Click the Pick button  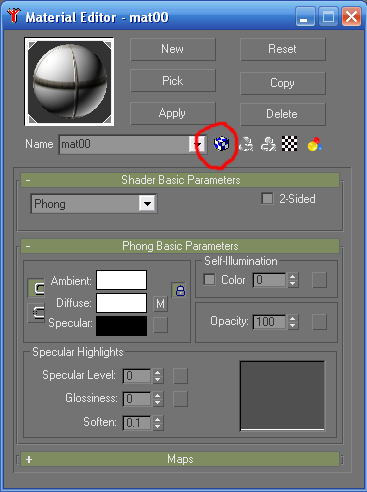tap(173, 80)
